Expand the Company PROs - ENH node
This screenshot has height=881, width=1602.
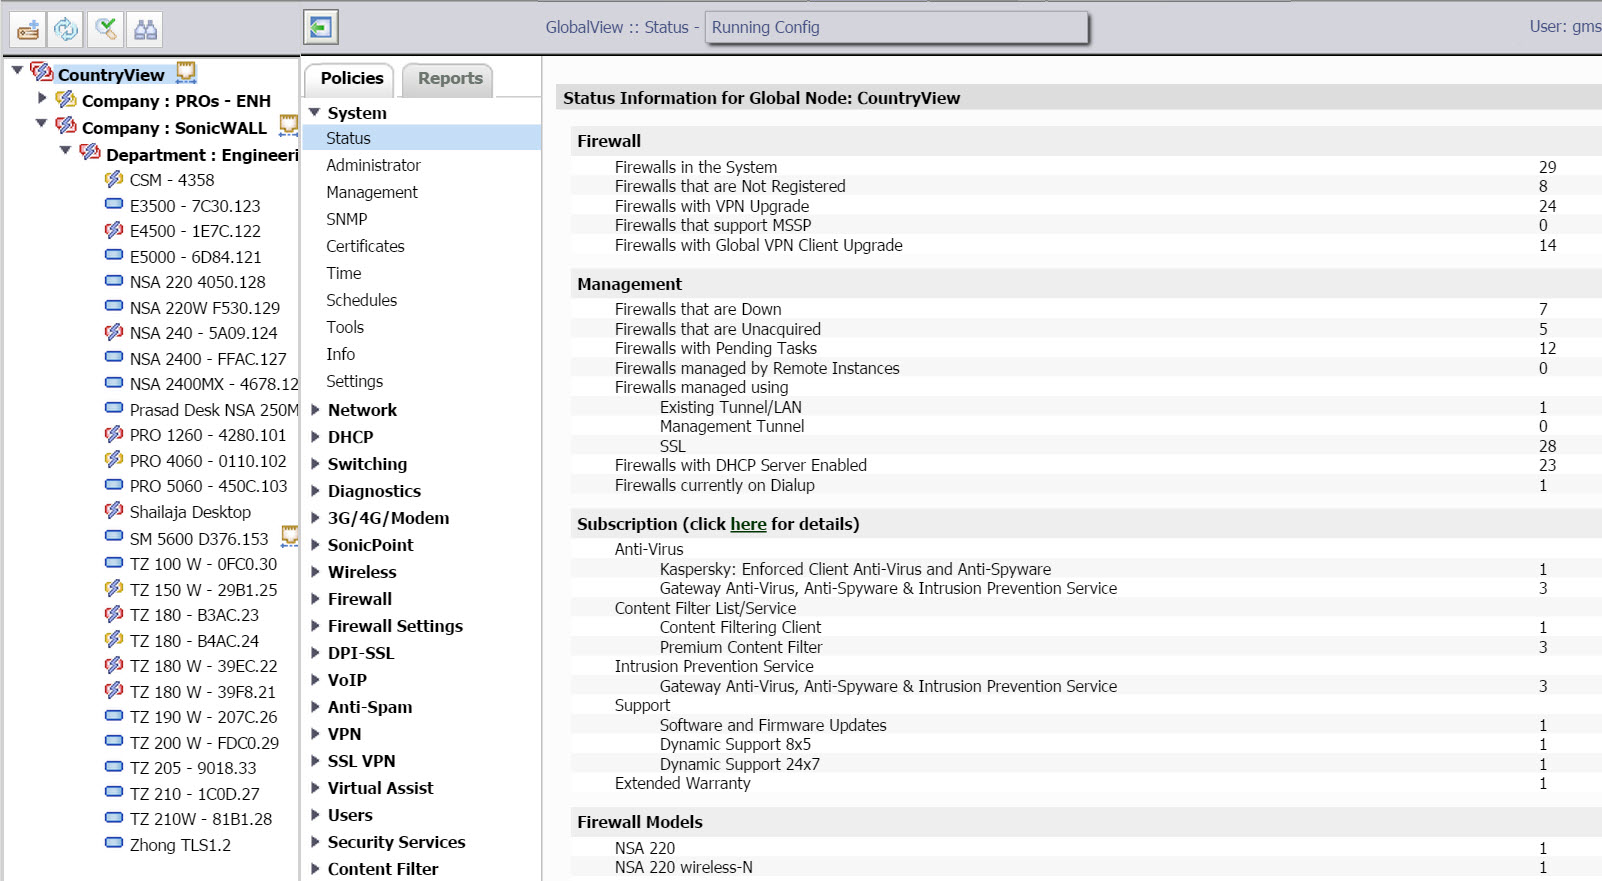(42, 98)
